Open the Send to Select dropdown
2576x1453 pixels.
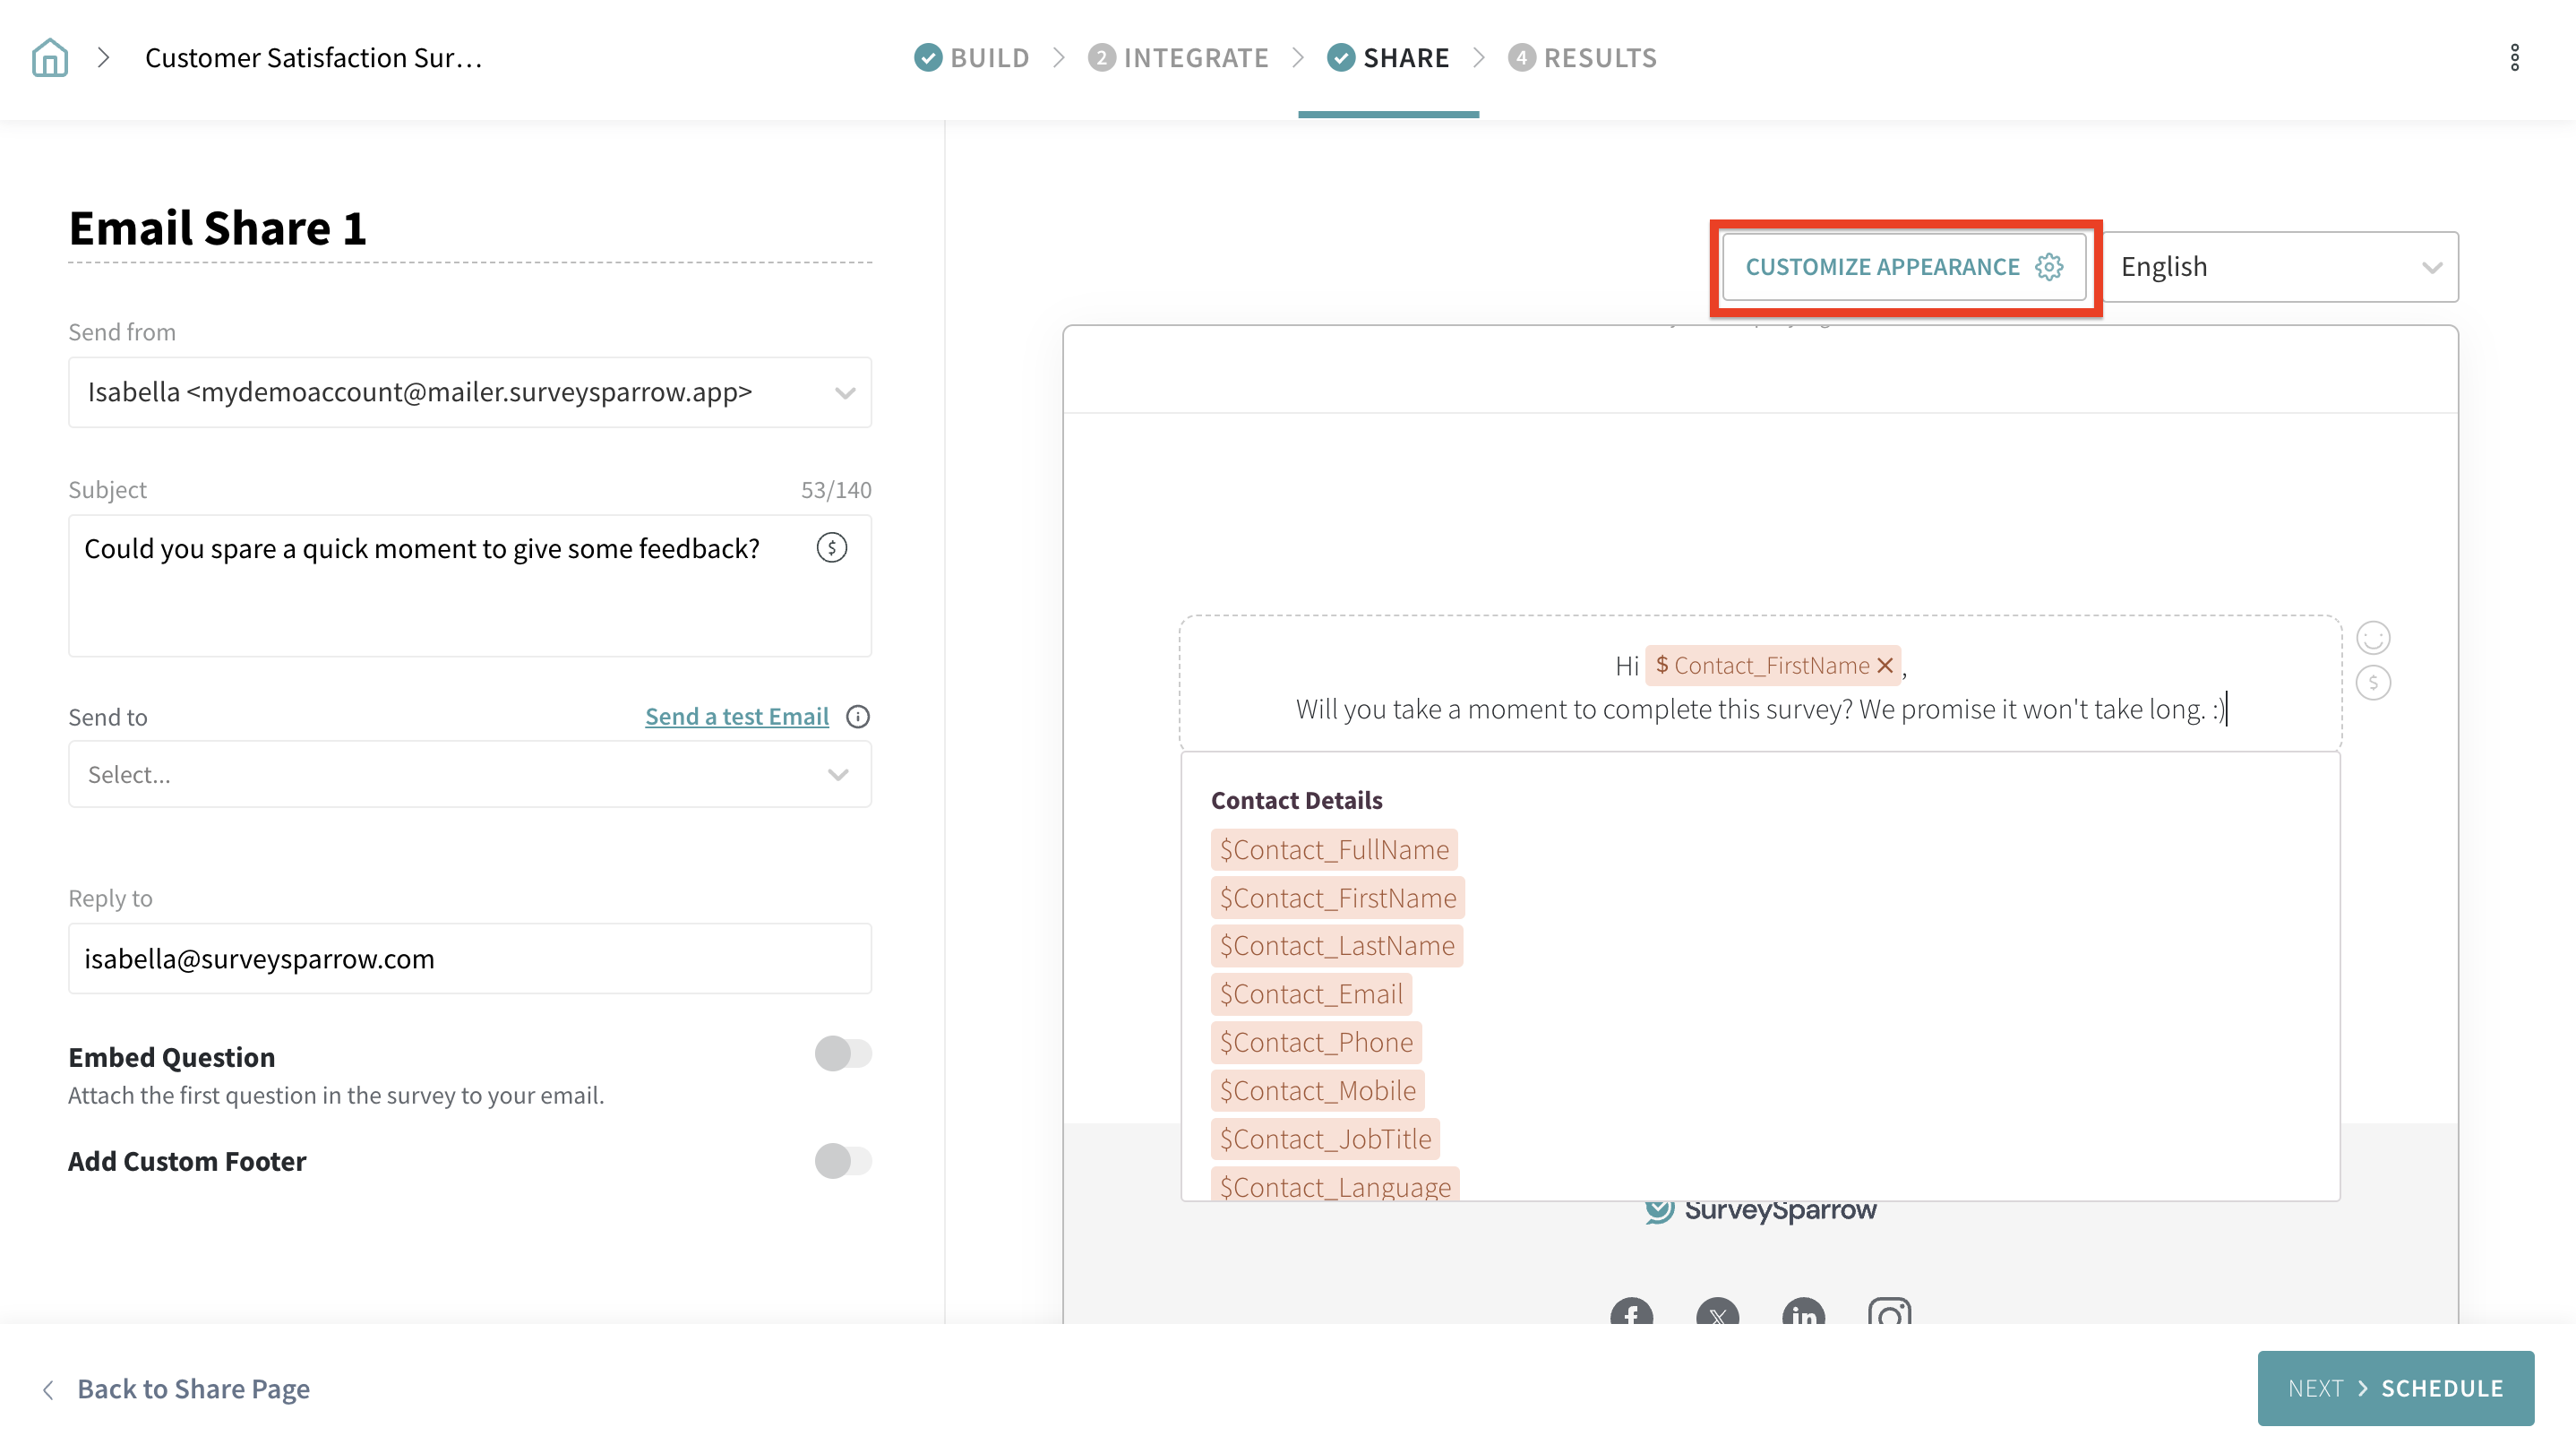(x=469, y=775)
